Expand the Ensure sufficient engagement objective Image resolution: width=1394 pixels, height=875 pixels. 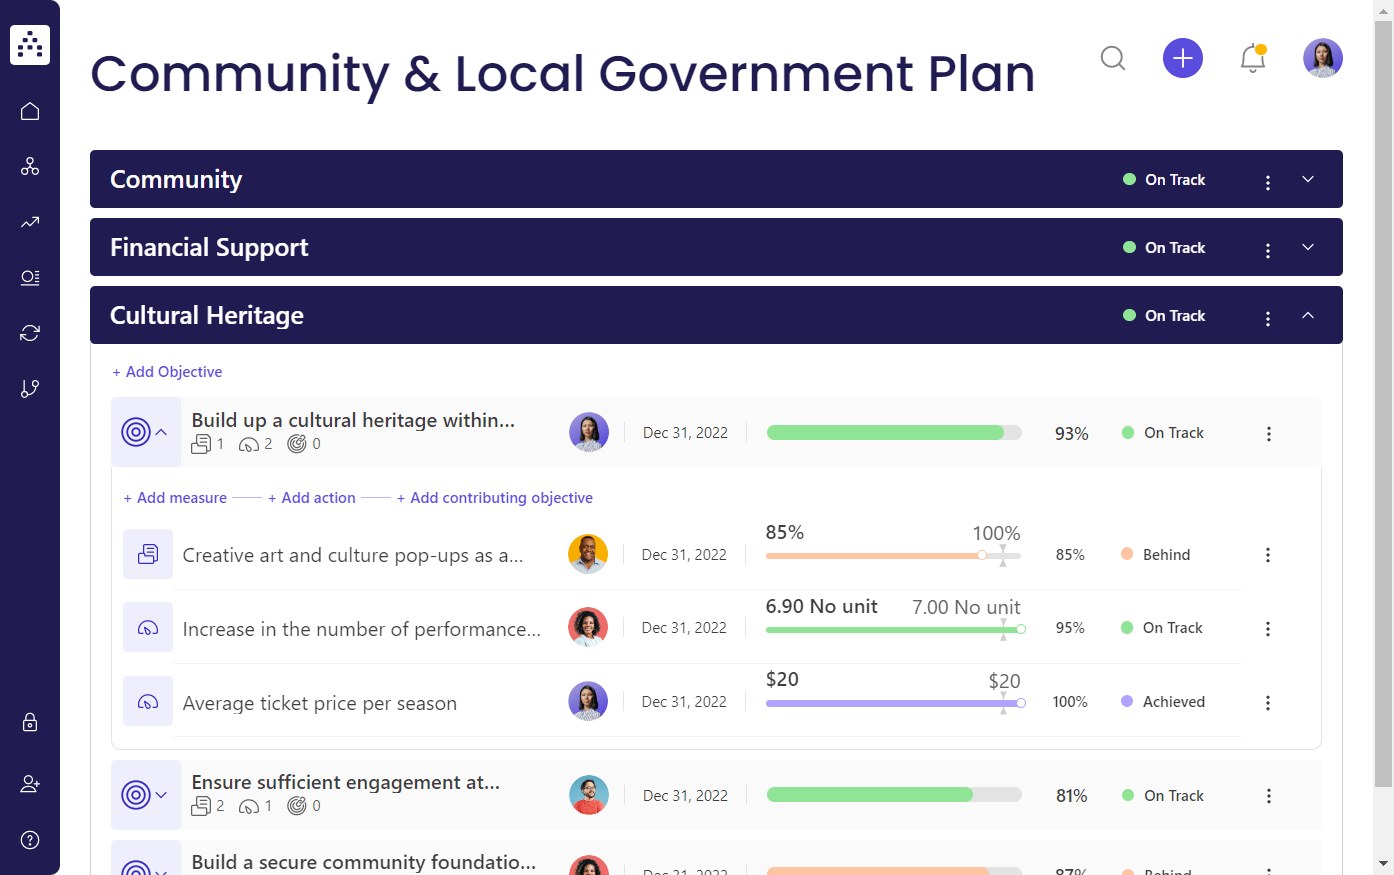[x=160, y=795]
